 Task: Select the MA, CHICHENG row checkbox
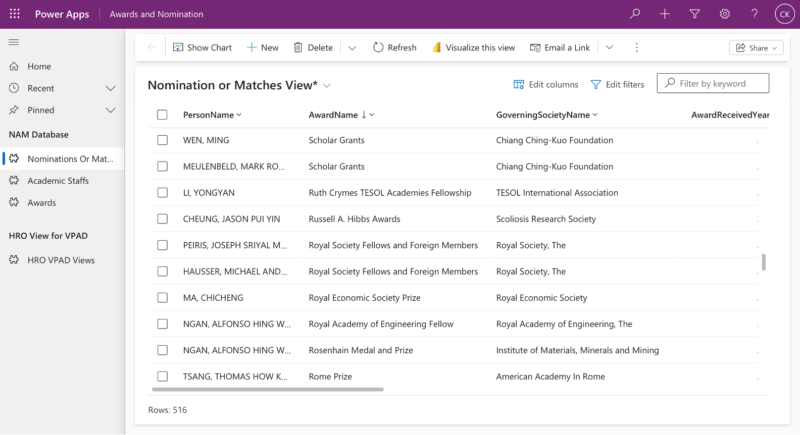(162, 298)
